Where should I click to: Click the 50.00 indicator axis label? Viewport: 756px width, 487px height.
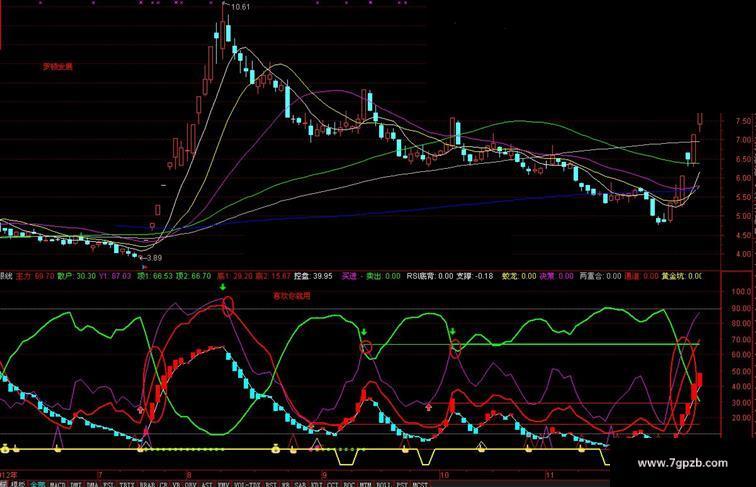(742, 371)
